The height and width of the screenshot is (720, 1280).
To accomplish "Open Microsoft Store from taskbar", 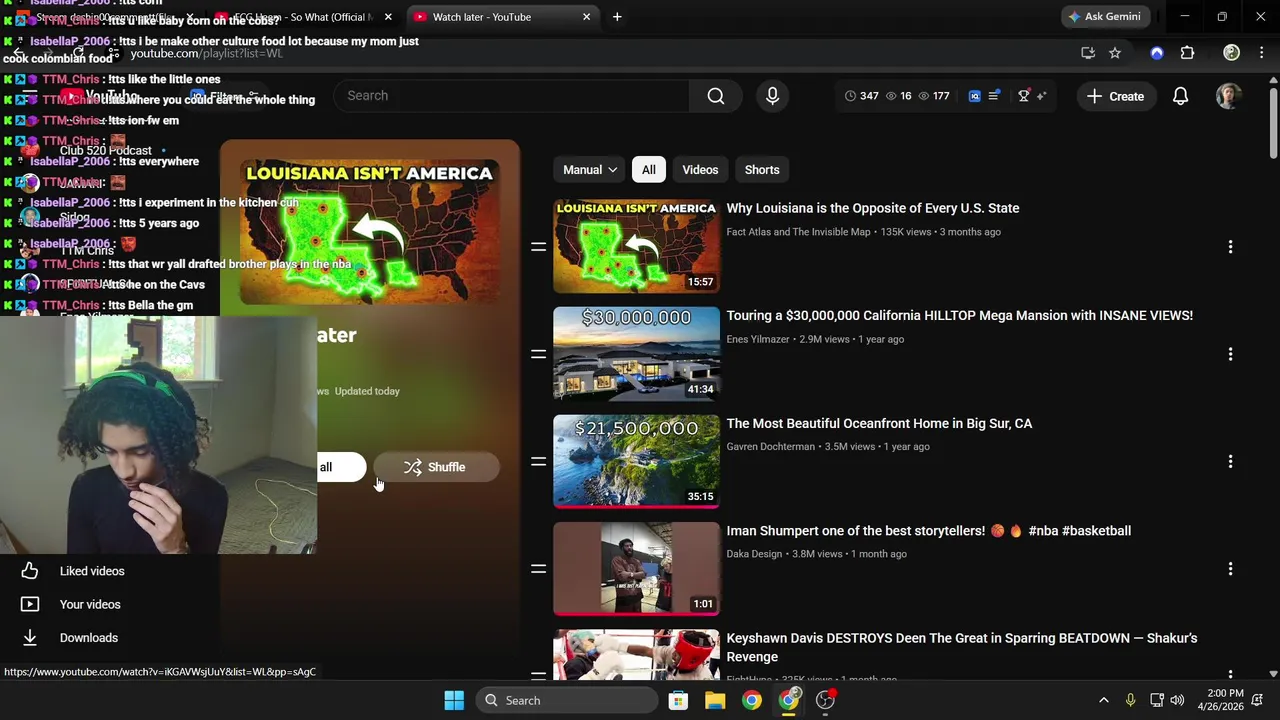I will click(678, 700).
